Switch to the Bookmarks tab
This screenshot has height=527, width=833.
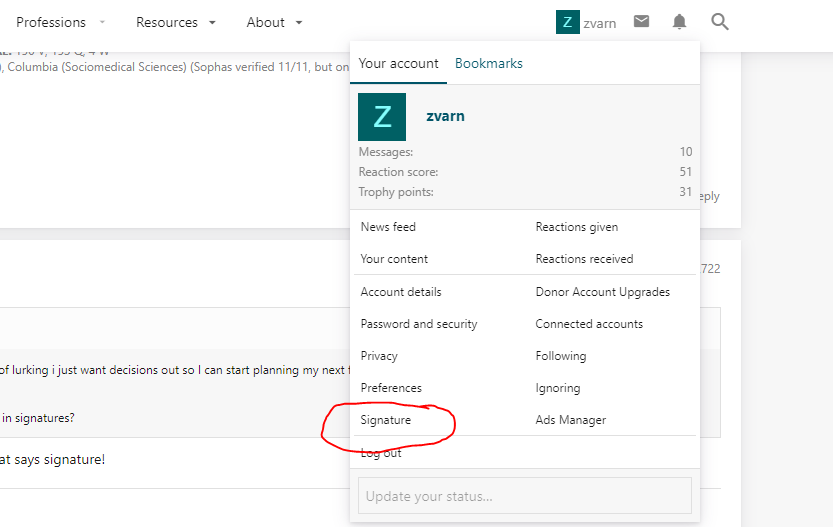[488, 63]
